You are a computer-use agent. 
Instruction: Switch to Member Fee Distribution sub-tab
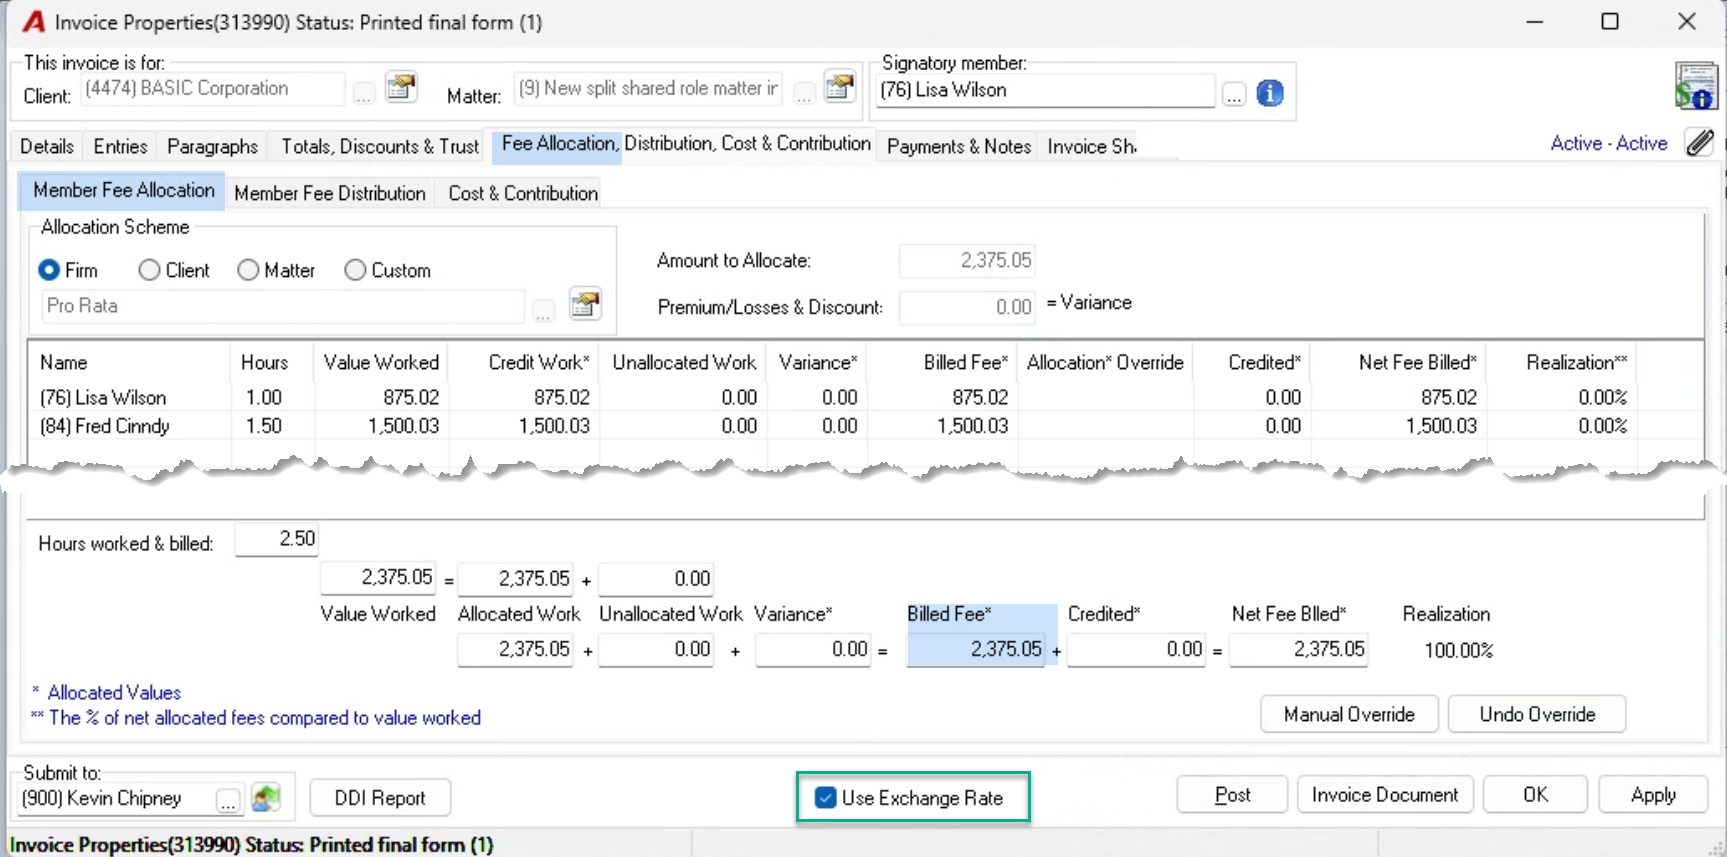click(330, 193)
